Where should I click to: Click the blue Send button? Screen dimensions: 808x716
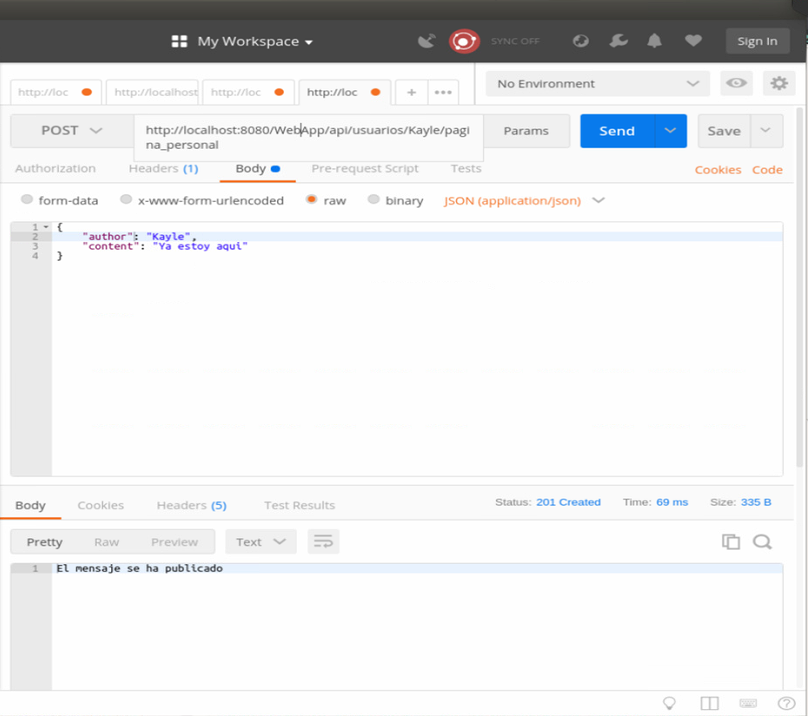[x=617, y=131]
